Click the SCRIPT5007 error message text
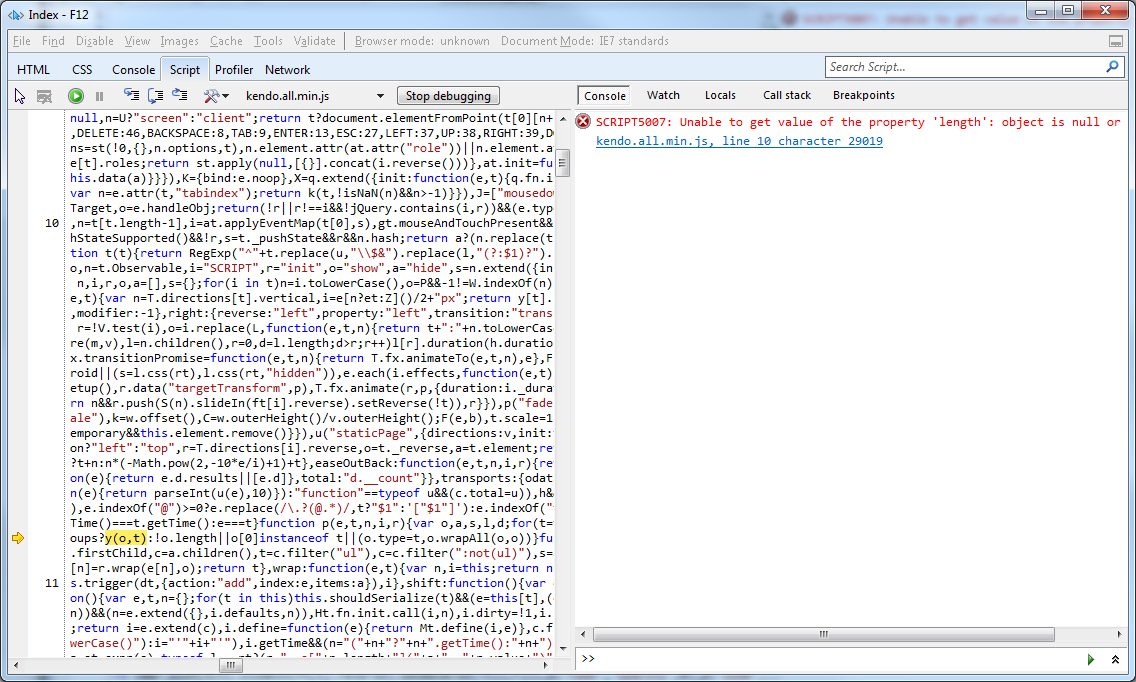The image size is (1136, 682). pos(858,122)
